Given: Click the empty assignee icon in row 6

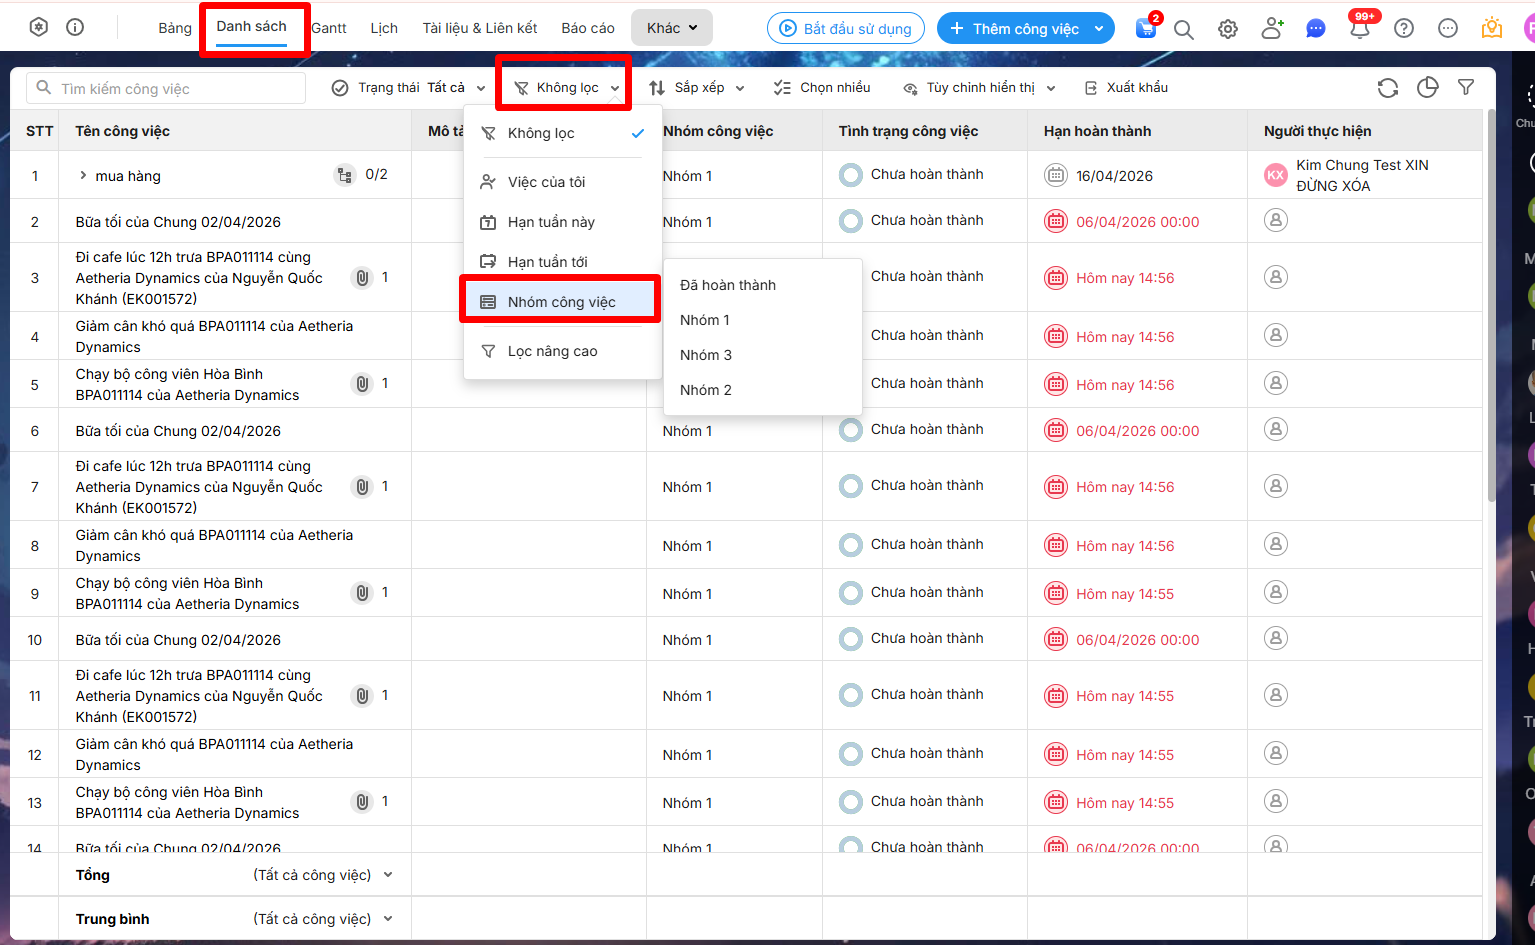Looking at the screenshot, I should [x=1276, y=429].
